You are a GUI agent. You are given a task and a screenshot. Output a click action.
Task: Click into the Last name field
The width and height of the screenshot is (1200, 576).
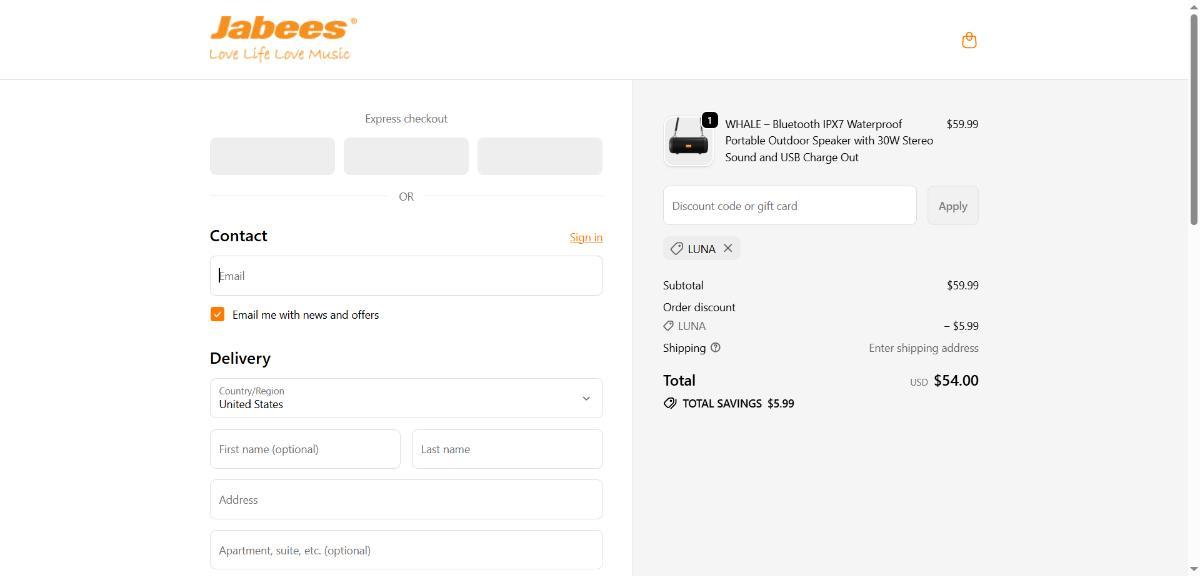(507, 449)
